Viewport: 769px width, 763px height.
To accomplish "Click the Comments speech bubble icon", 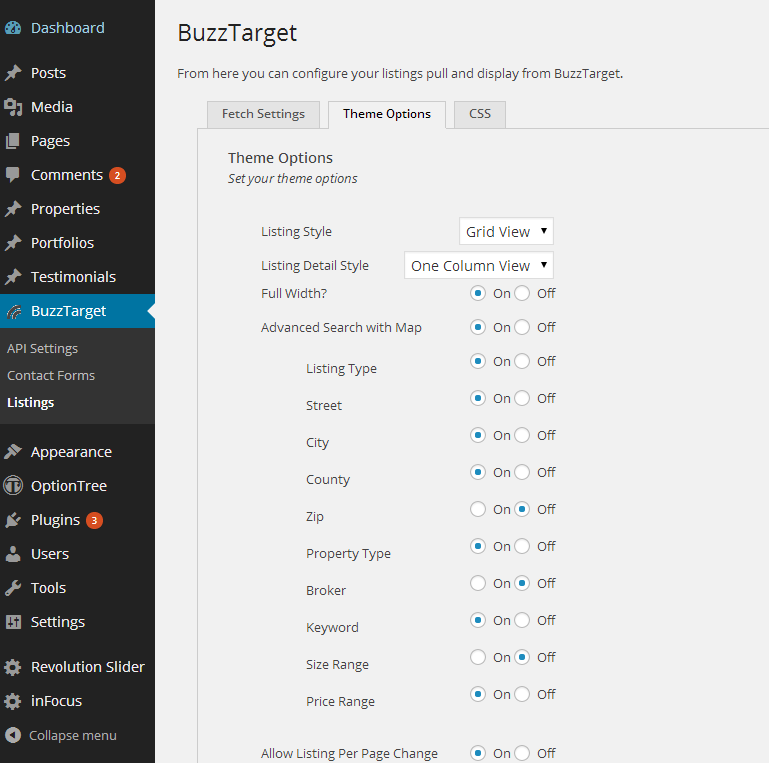I will [13, 175].
